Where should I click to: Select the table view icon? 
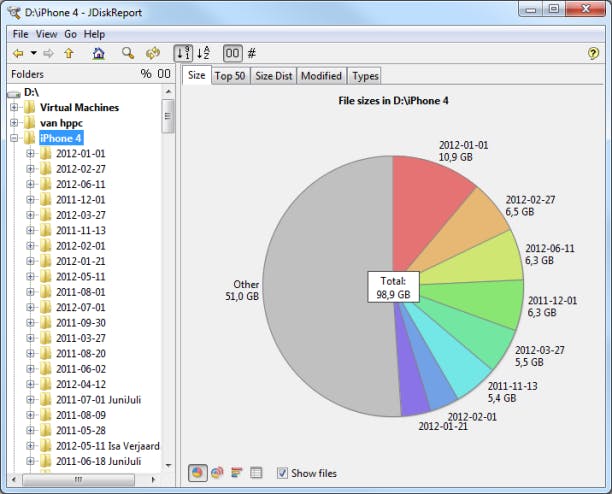click(x=256, y=473)
